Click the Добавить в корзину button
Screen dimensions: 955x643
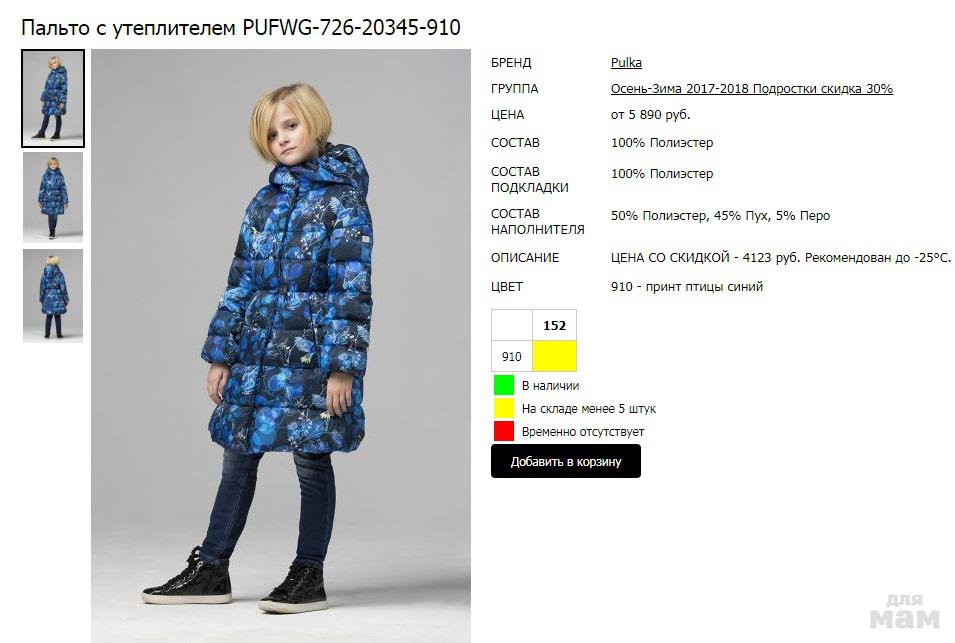566,461
